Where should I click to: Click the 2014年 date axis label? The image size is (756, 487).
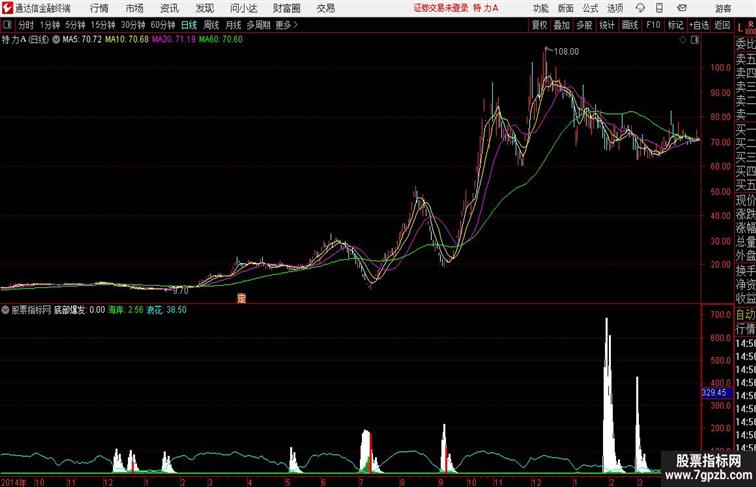tap(13, 482)
